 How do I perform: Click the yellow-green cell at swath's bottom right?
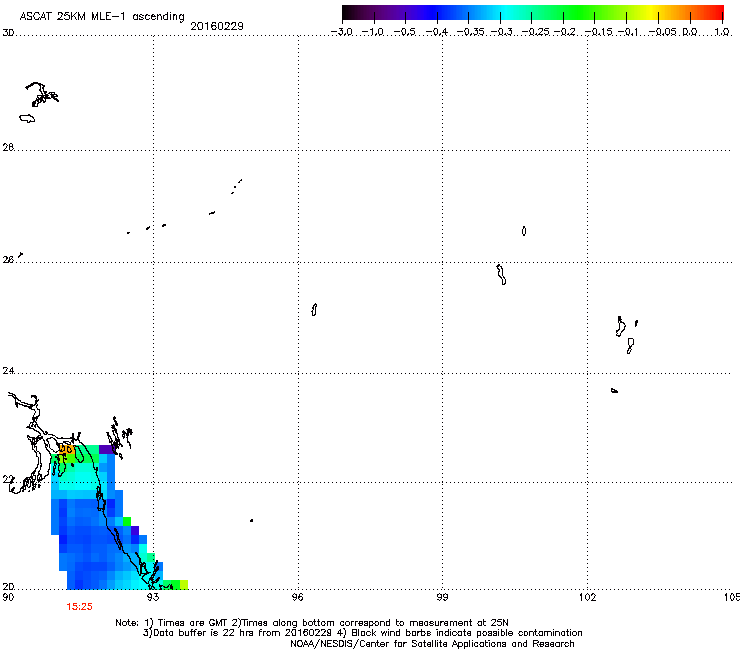coord(184,584)
